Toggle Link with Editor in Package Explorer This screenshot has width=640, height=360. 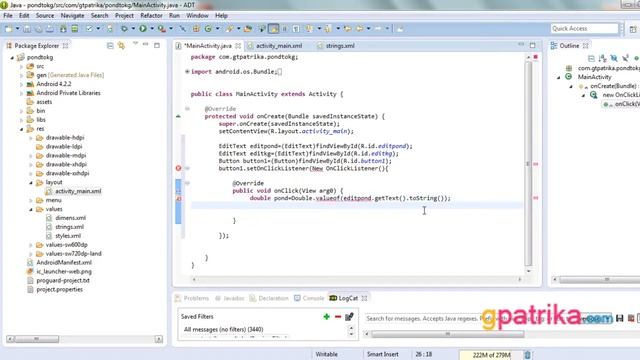tap(121, 46)
